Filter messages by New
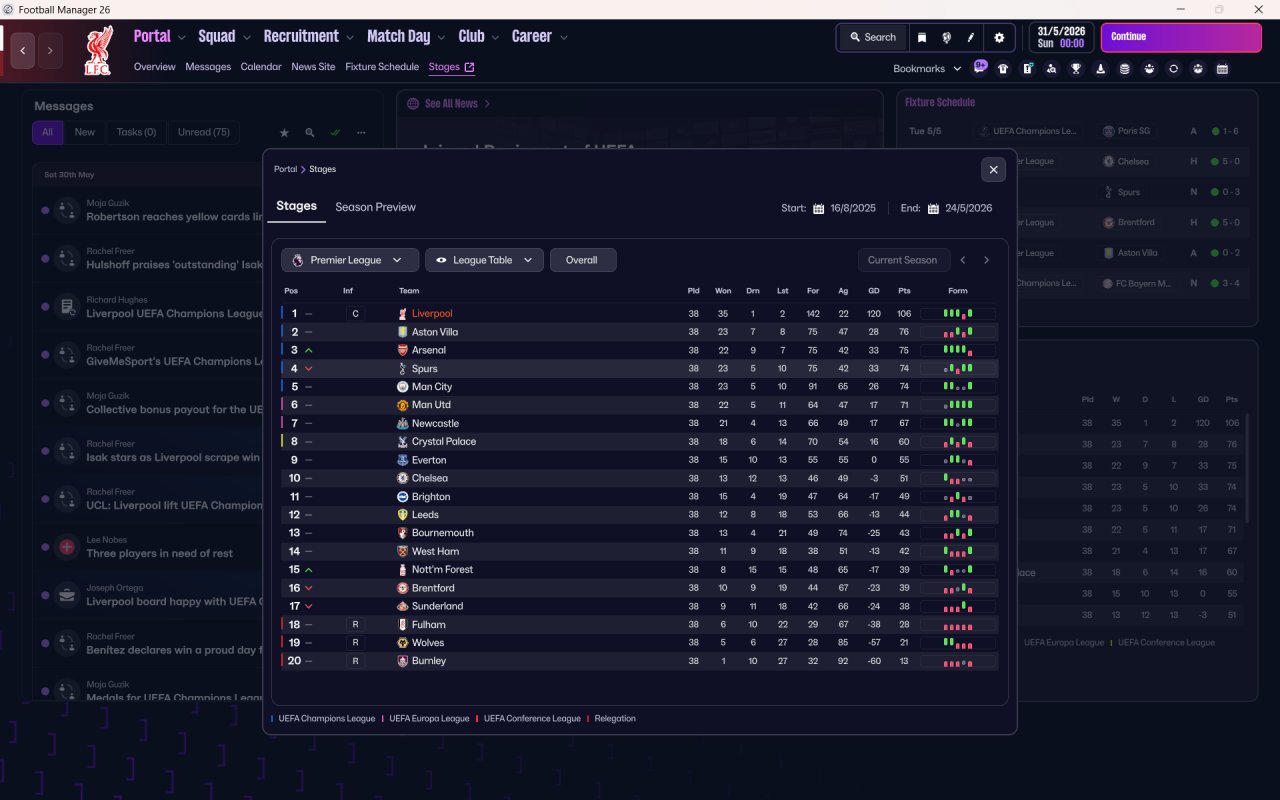Viewport: 1280px width, 800px height. coord(85,132)
